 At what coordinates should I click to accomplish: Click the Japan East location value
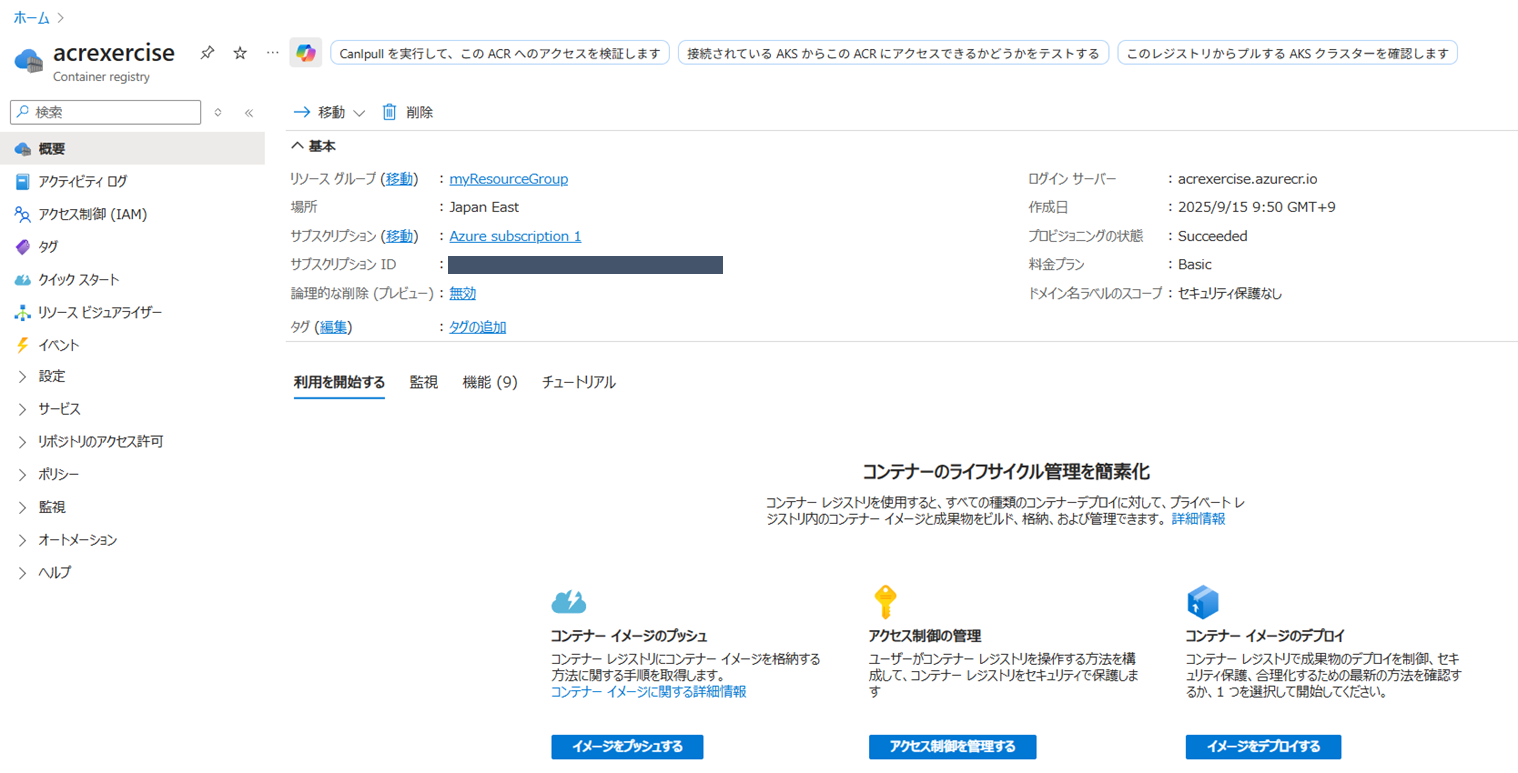(484, 207)
